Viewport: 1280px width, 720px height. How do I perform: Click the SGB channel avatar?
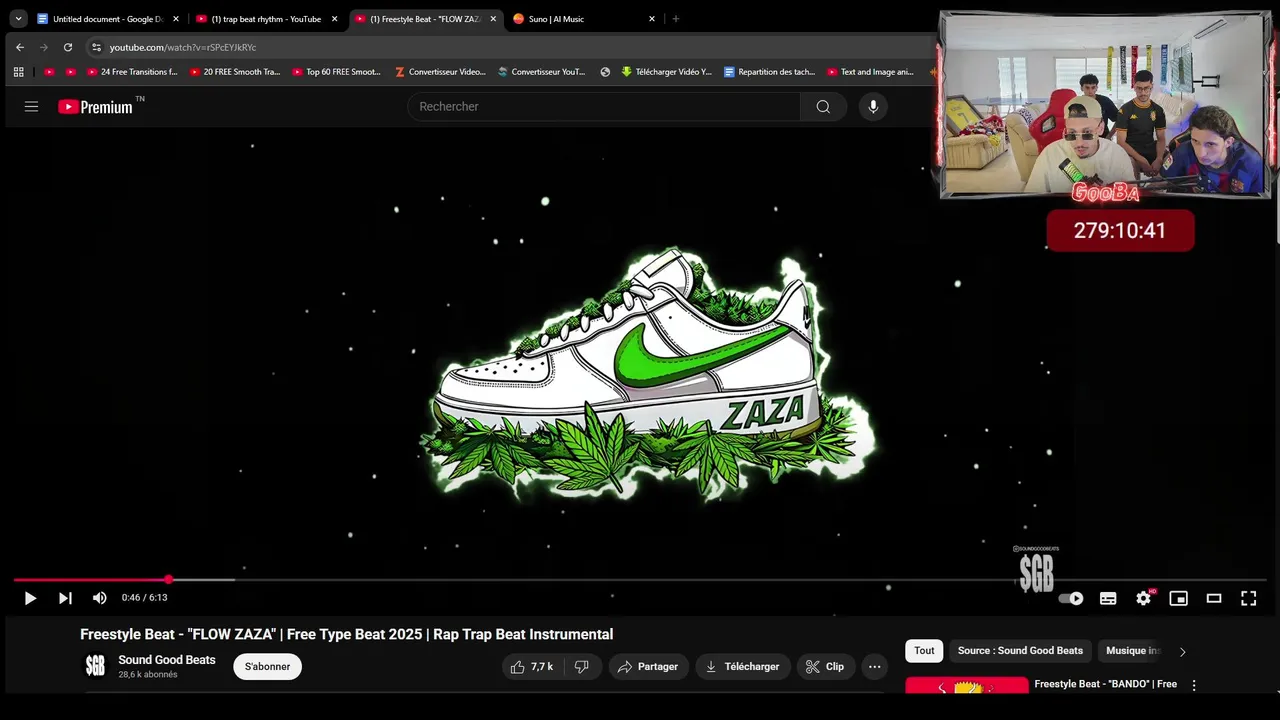(95, 666)
